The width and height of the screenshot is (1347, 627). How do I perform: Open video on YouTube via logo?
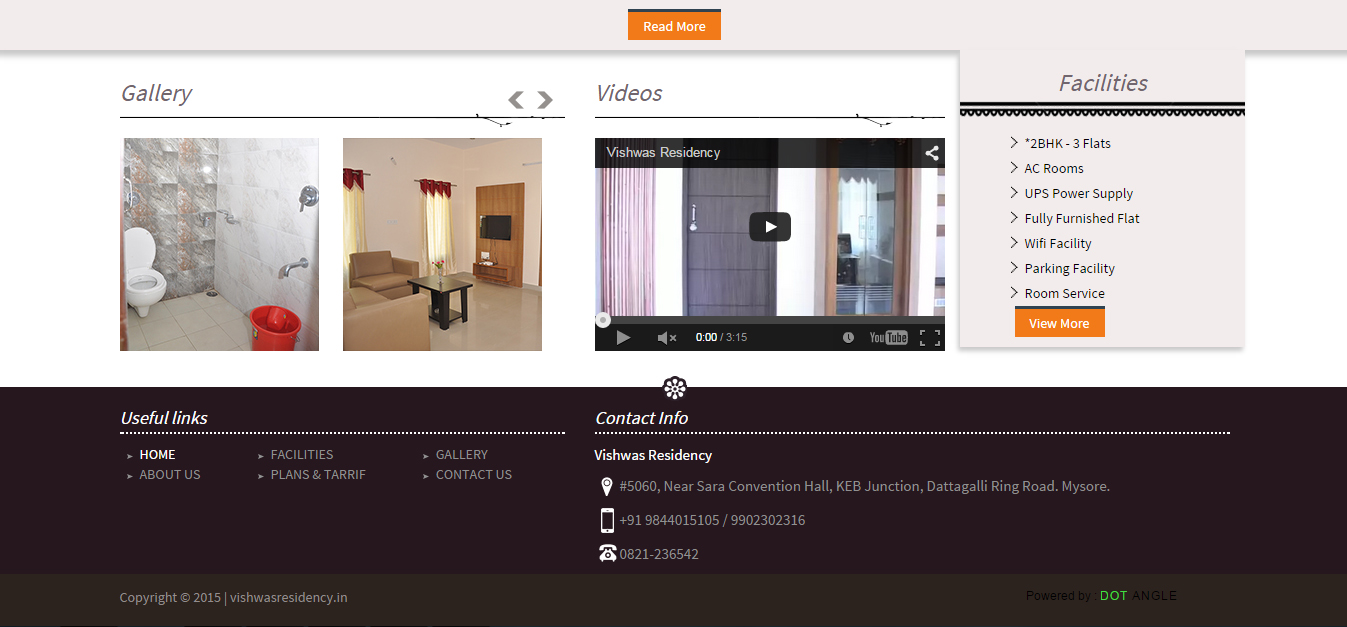pyautogui.click(x=888, y=338)
